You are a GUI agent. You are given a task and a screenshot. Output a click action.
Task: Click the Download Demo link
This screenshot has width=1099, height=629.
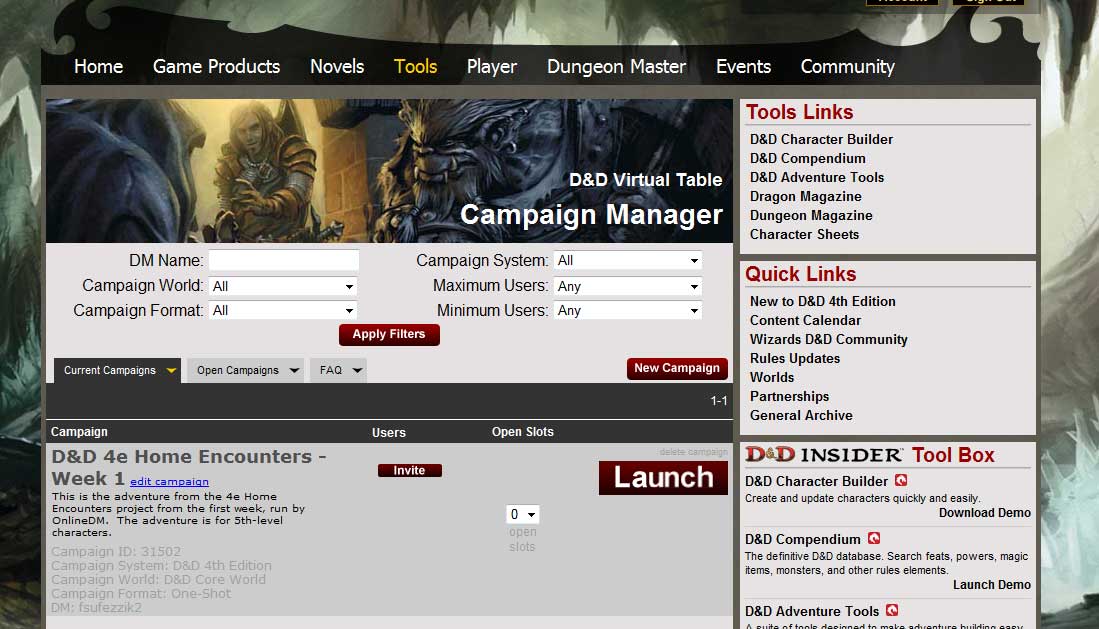point(985,513)
